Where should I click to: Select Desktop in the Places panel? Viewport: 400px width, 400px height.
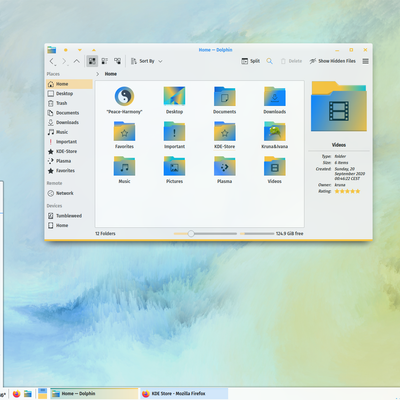(69, 94)
